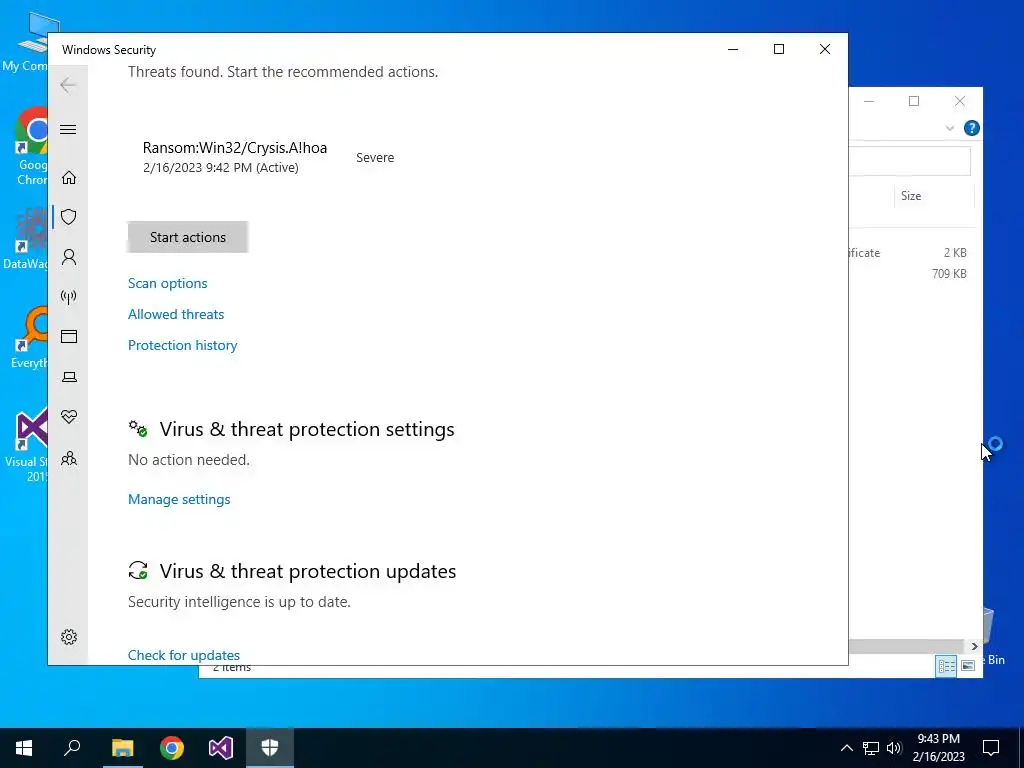Minimize the Windows Security window

[733, 49]
